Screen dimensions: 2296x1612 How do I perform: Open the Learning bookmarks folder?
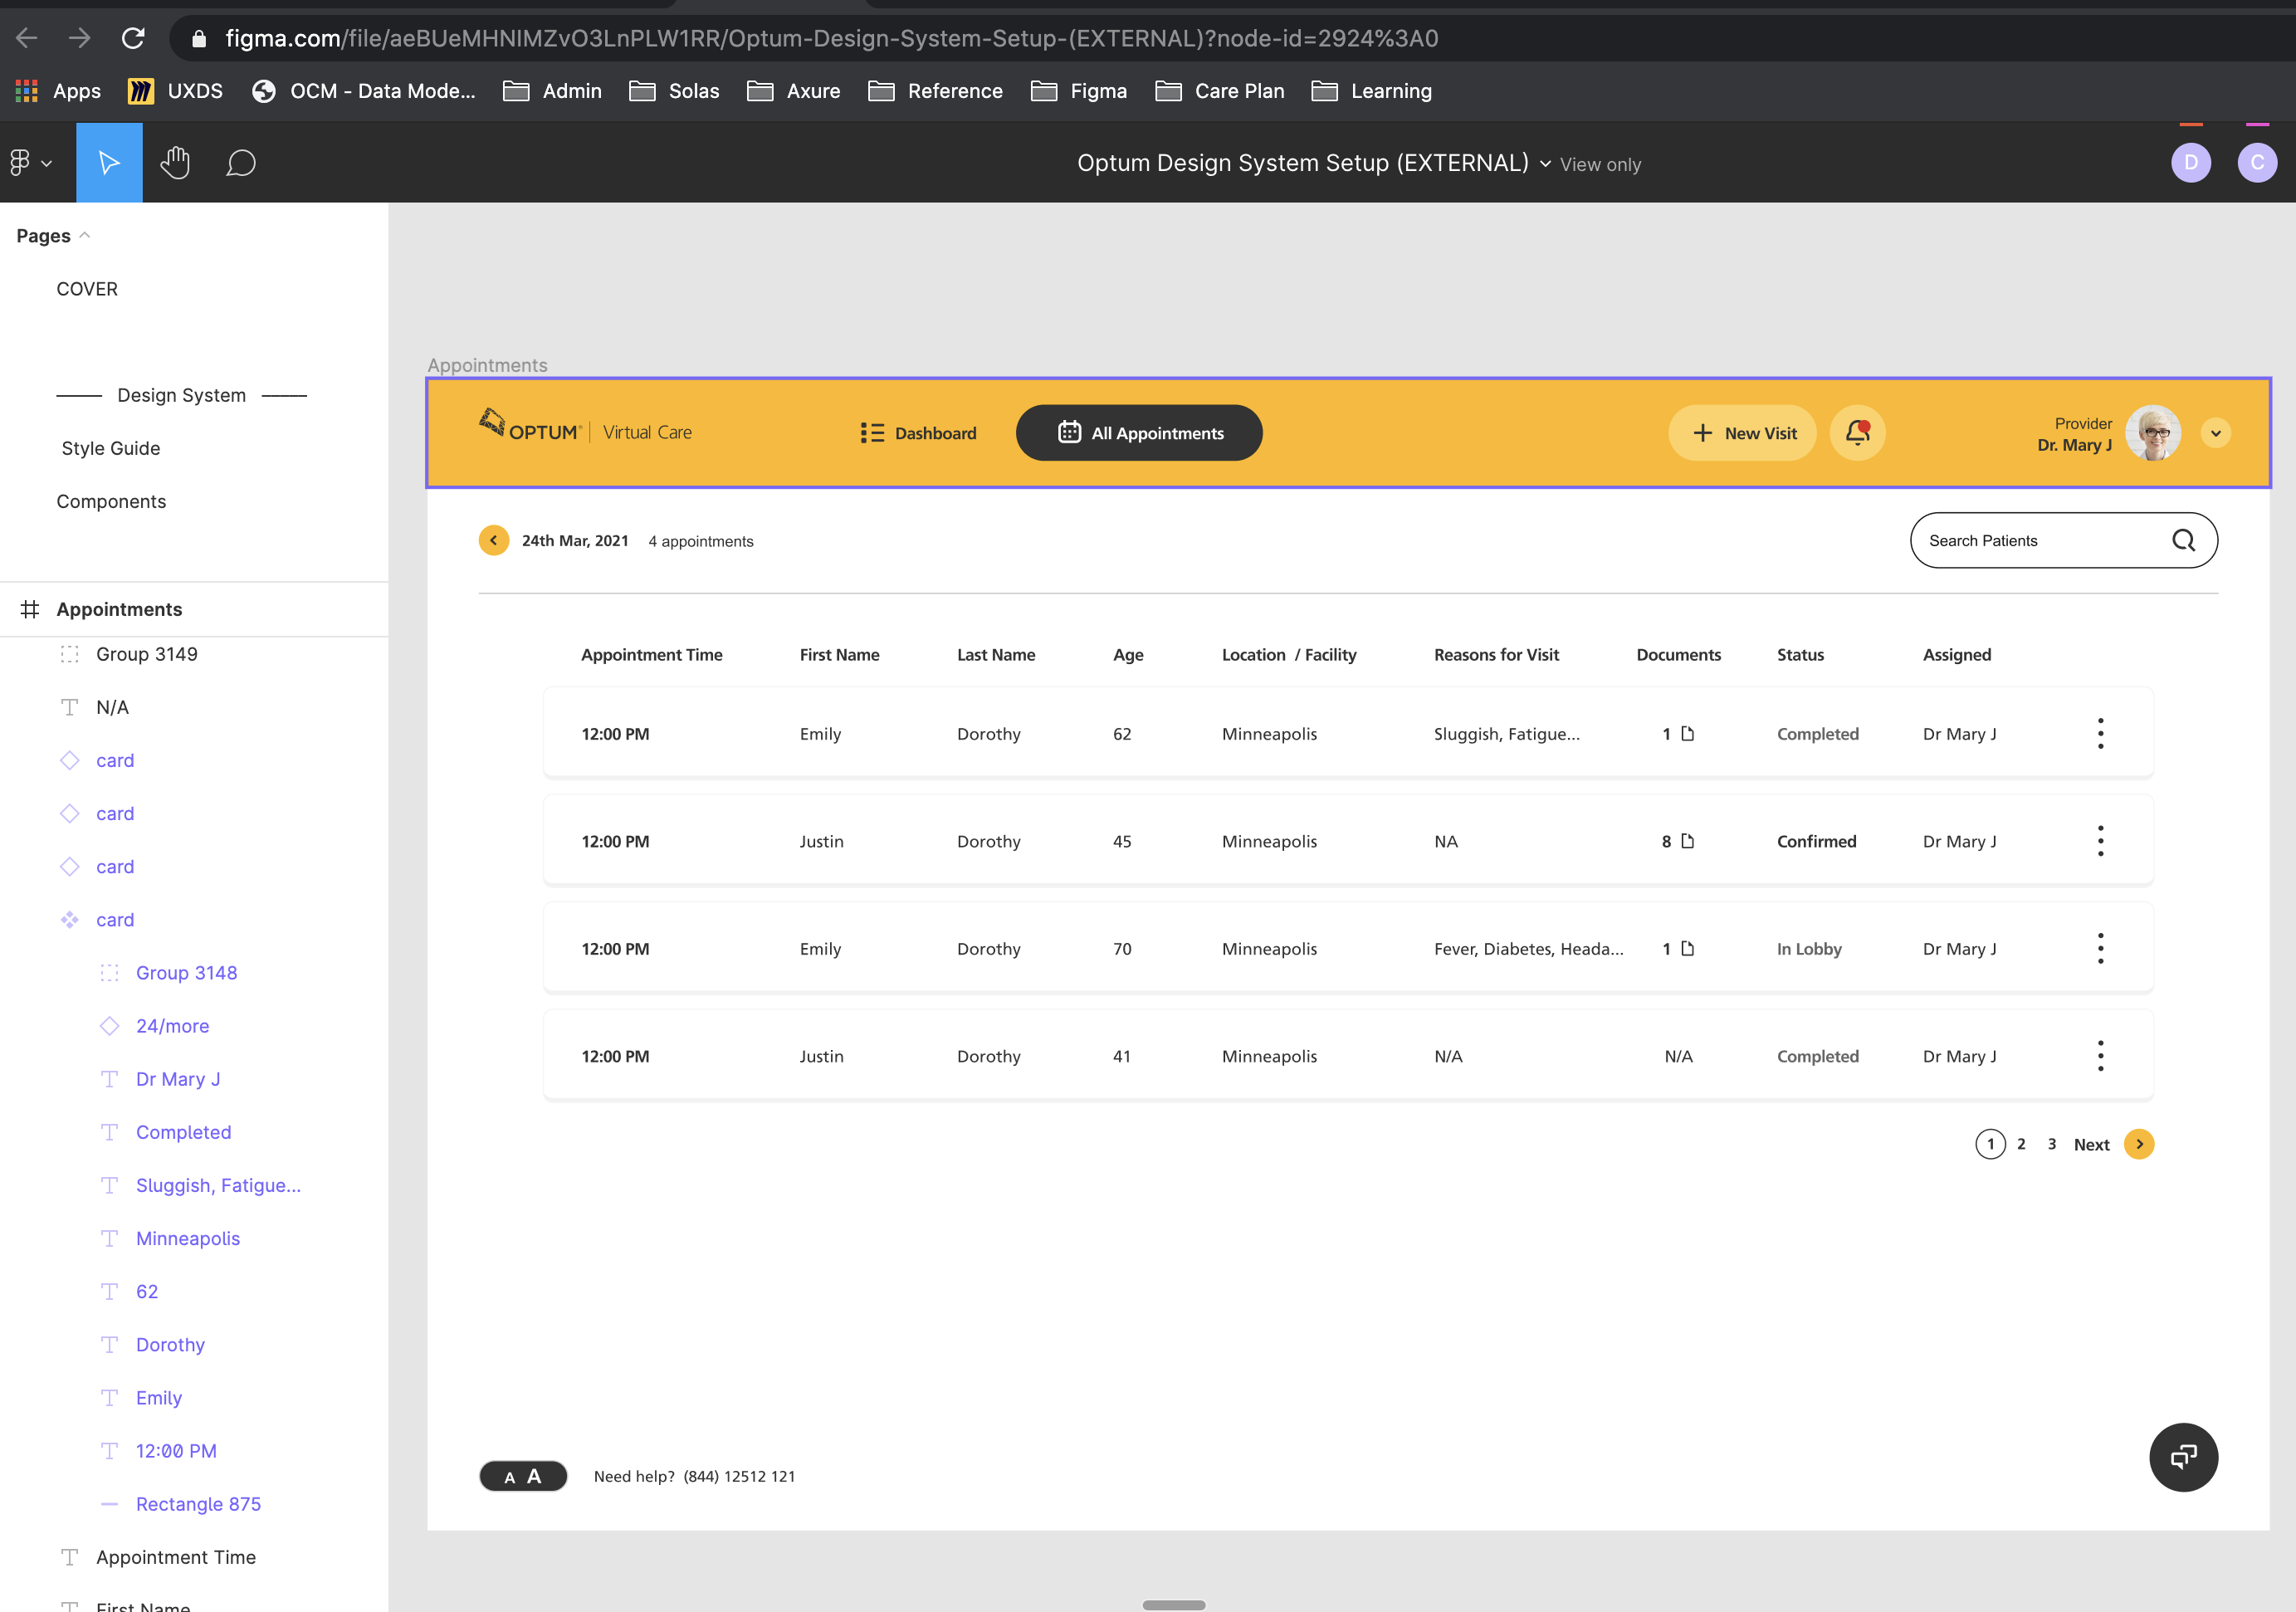pos(1371,91)
